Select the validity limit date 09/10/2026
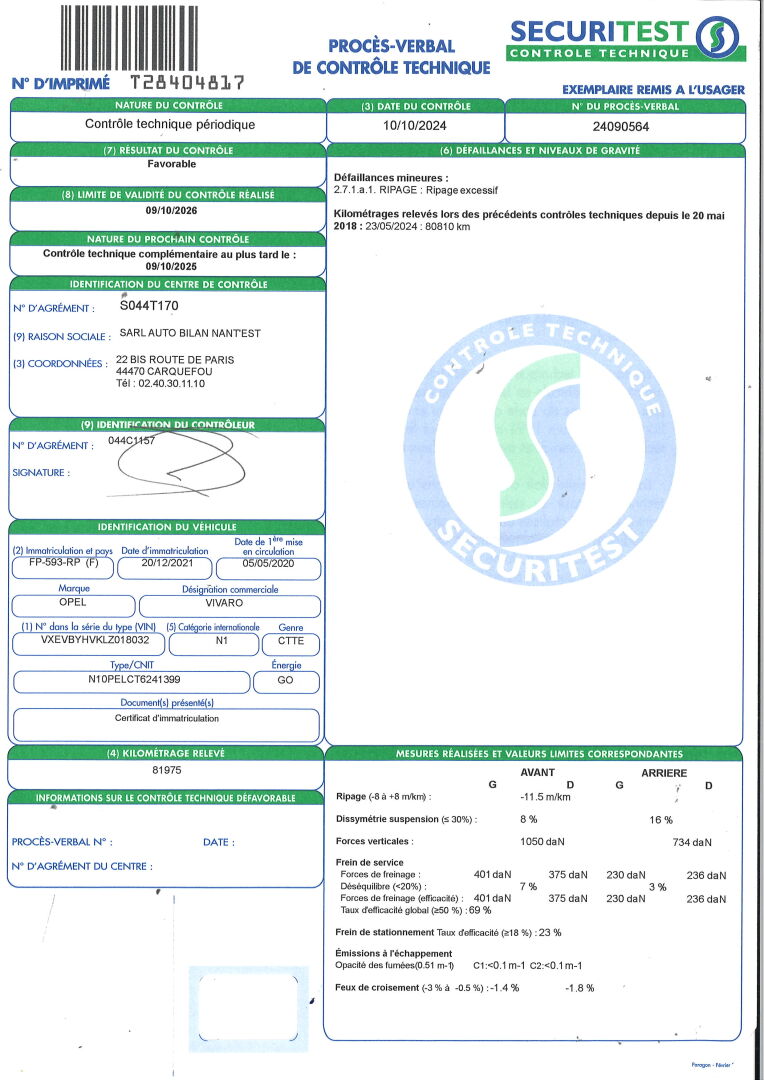The image size is (764, 1080). [x=171, y=211]
